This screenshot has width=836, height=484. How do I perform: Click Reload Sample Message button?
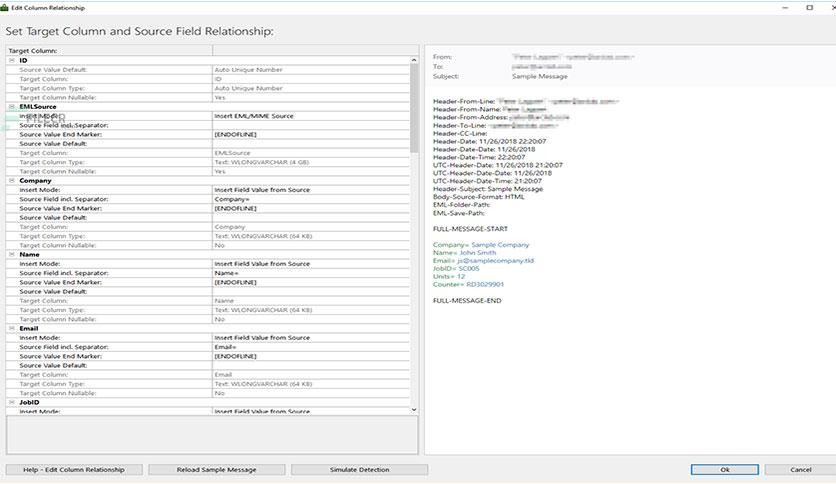tap(216, 470)
